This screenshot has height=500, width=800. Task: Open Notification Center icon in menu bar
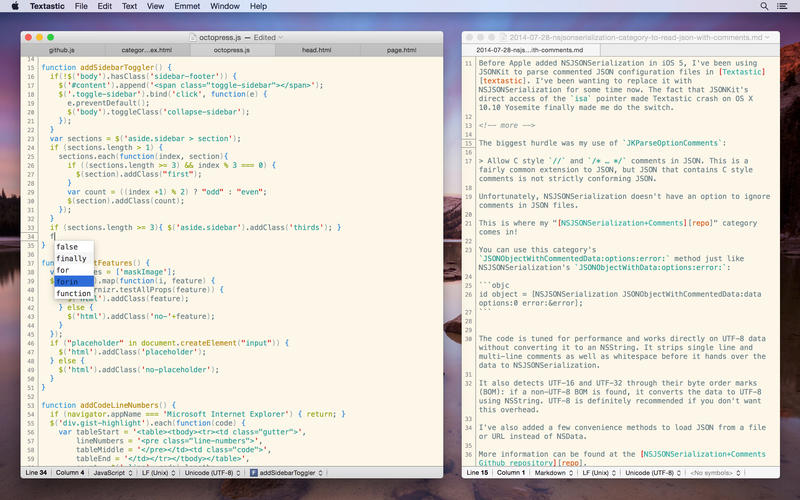[x=782, y=6]
